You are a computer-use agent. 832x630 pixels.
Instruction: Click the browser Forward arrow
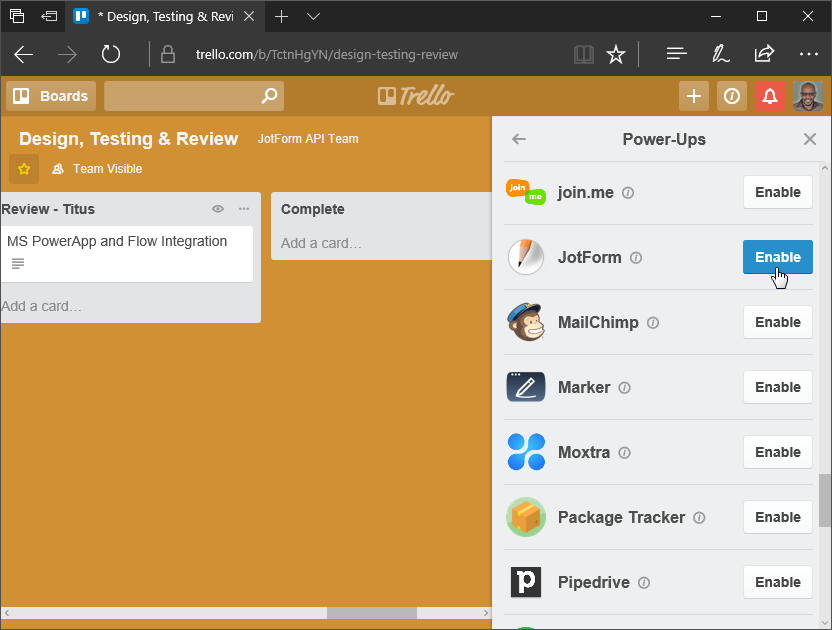coord(67,54)
